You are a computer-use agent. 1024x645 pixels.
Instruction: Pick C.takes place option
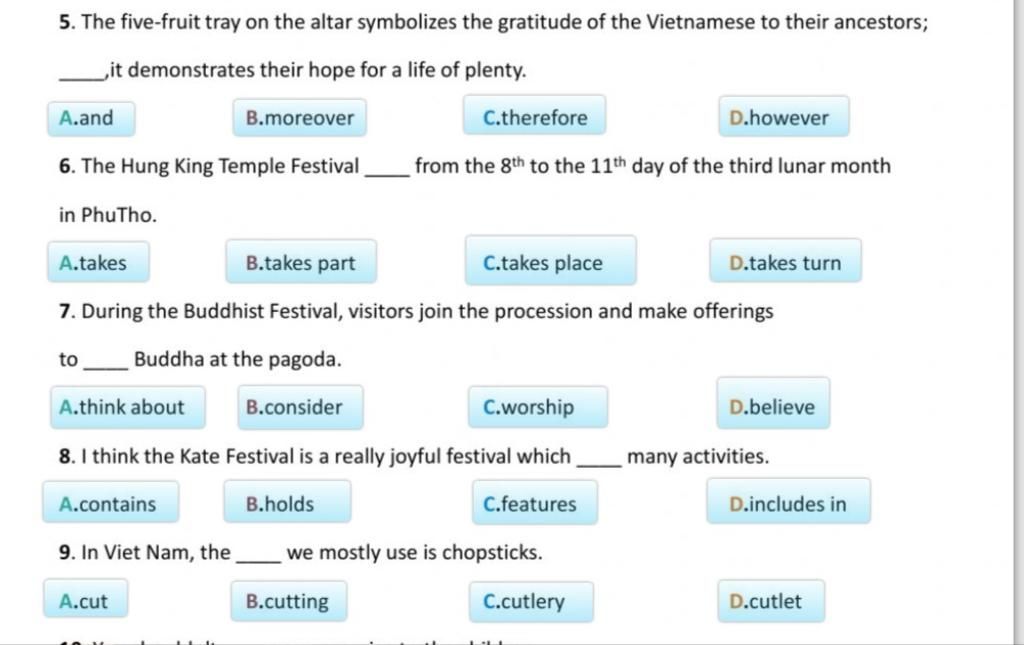click(x=551, y=260)
